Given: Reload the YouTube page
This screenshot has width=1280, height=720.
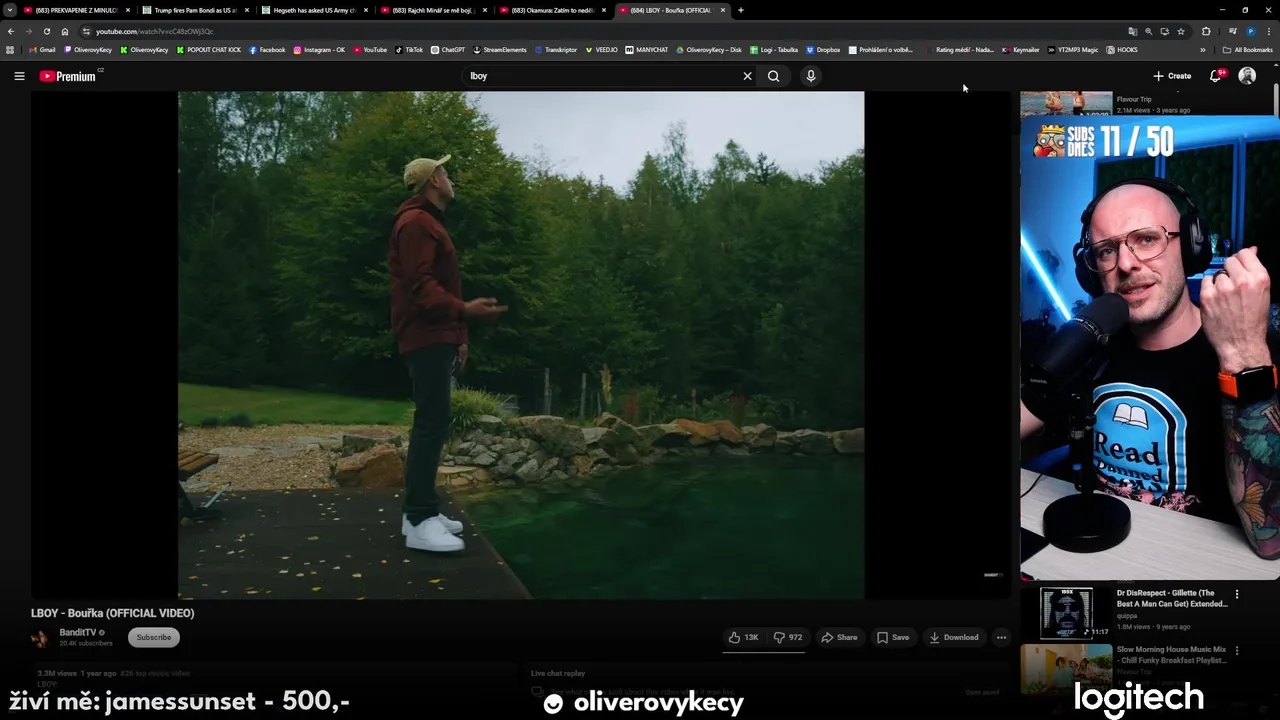Looking at the screenshot, I should coord(46,31).
